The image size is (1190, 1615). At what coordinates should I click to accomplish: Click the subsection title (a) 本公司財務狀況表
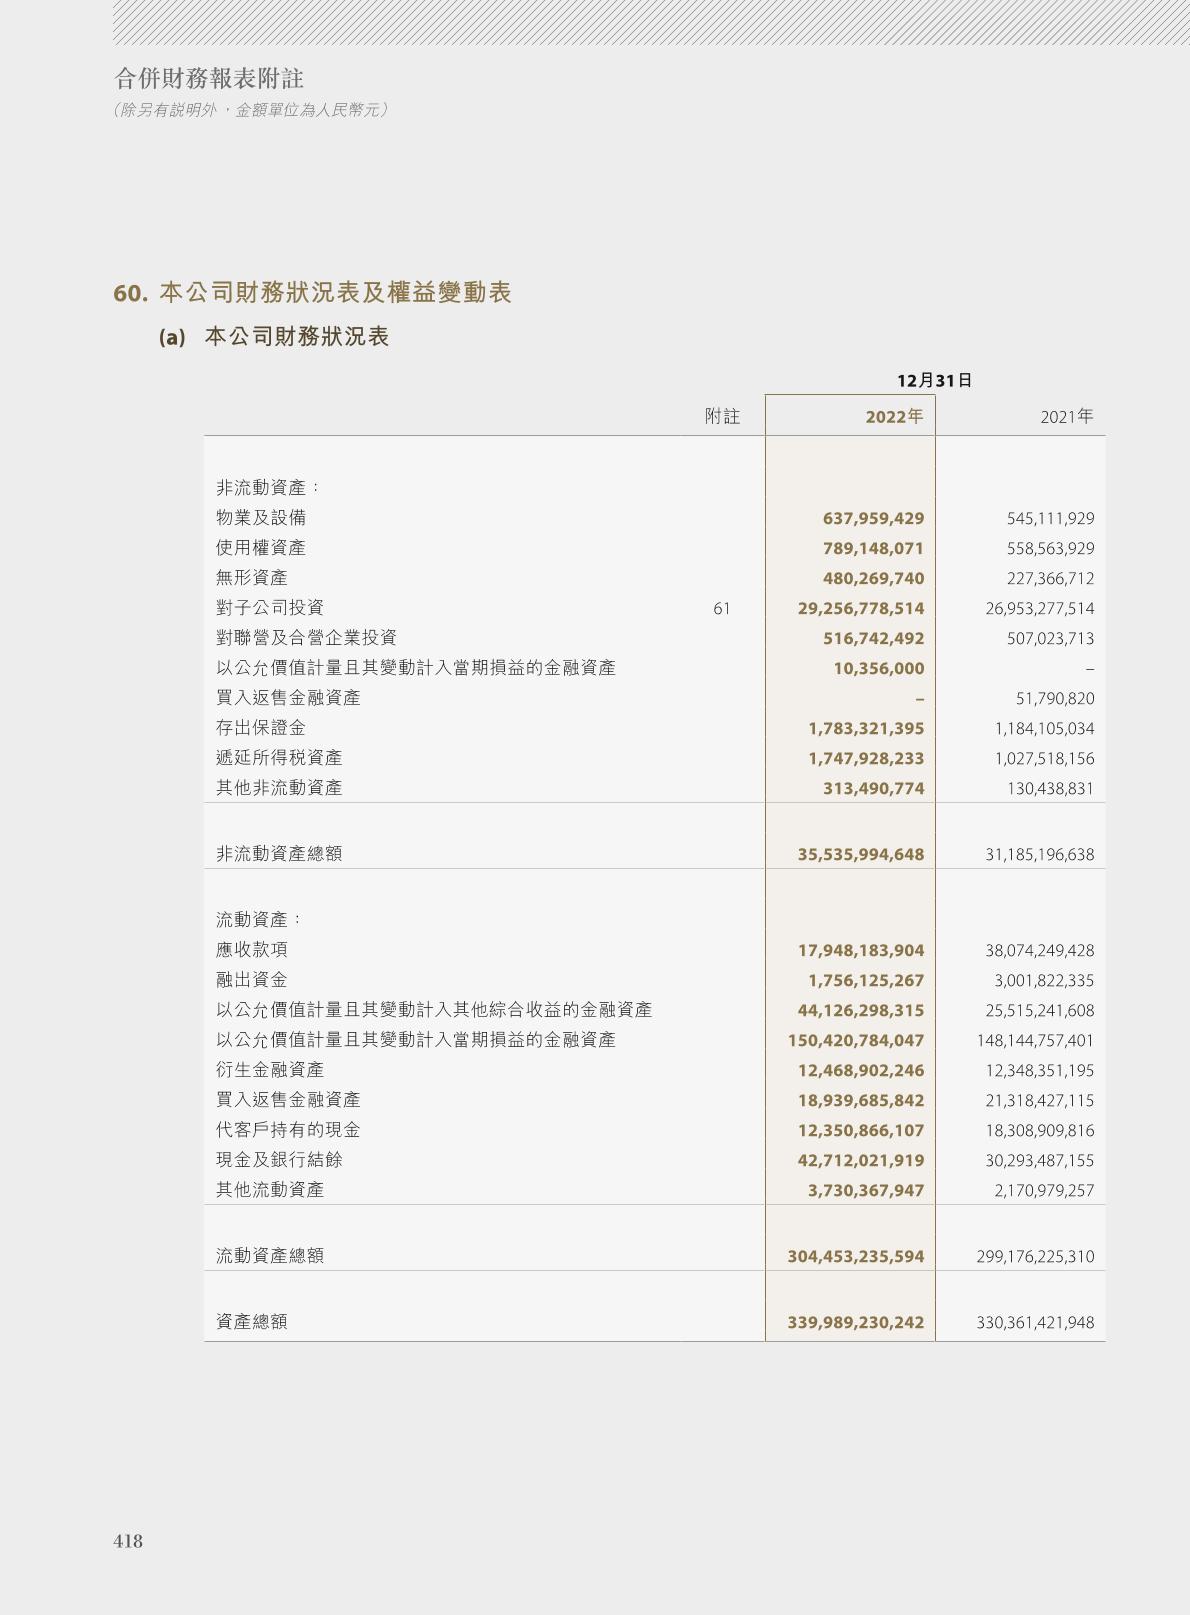click(273, 337)
